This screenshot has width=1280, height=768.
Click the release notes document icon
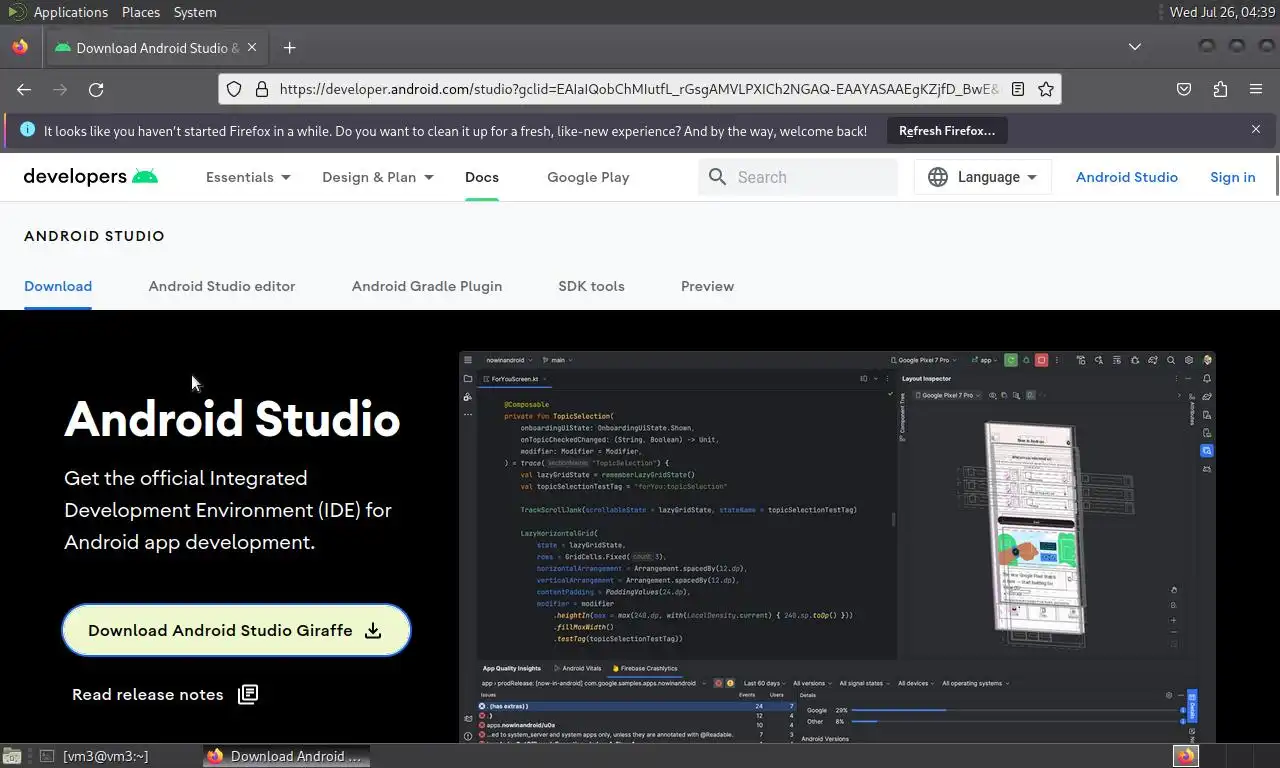[x=248, y=694]
